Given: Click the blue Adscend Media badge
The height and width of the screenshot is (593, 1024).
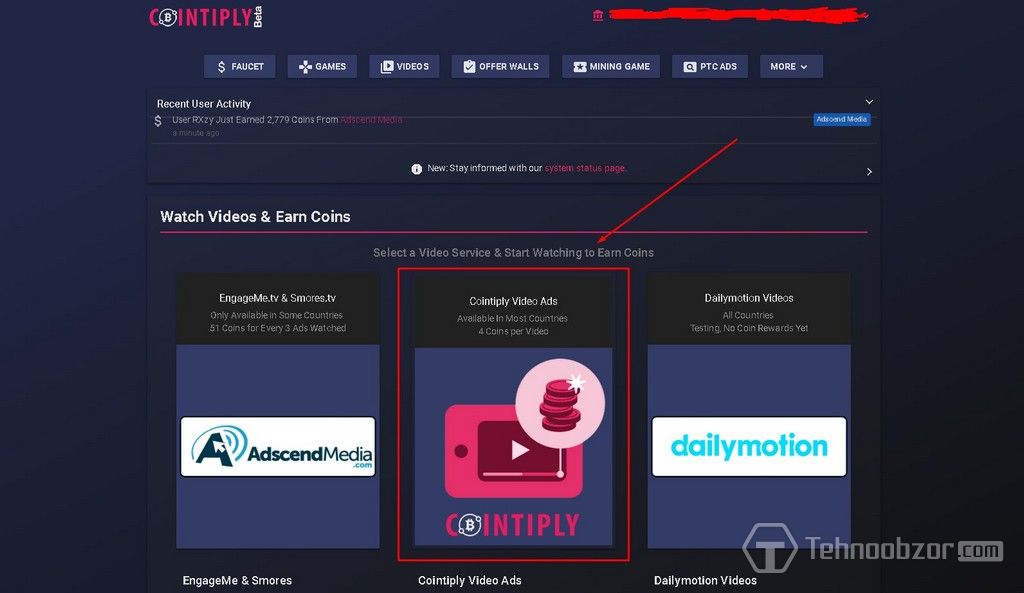Looking at the screenshot, I should pyautogui.click(x=841, y=119).
